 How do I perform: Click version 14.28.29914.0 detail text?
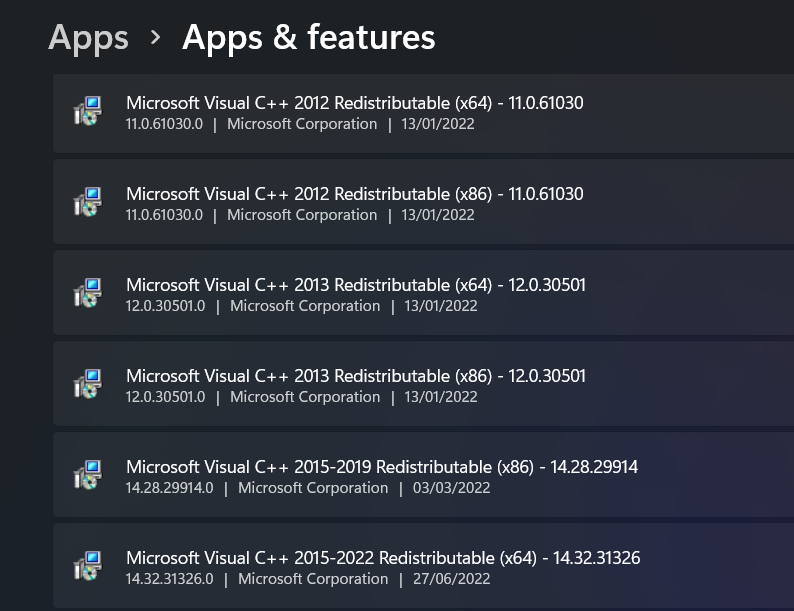tap(169, 488)
